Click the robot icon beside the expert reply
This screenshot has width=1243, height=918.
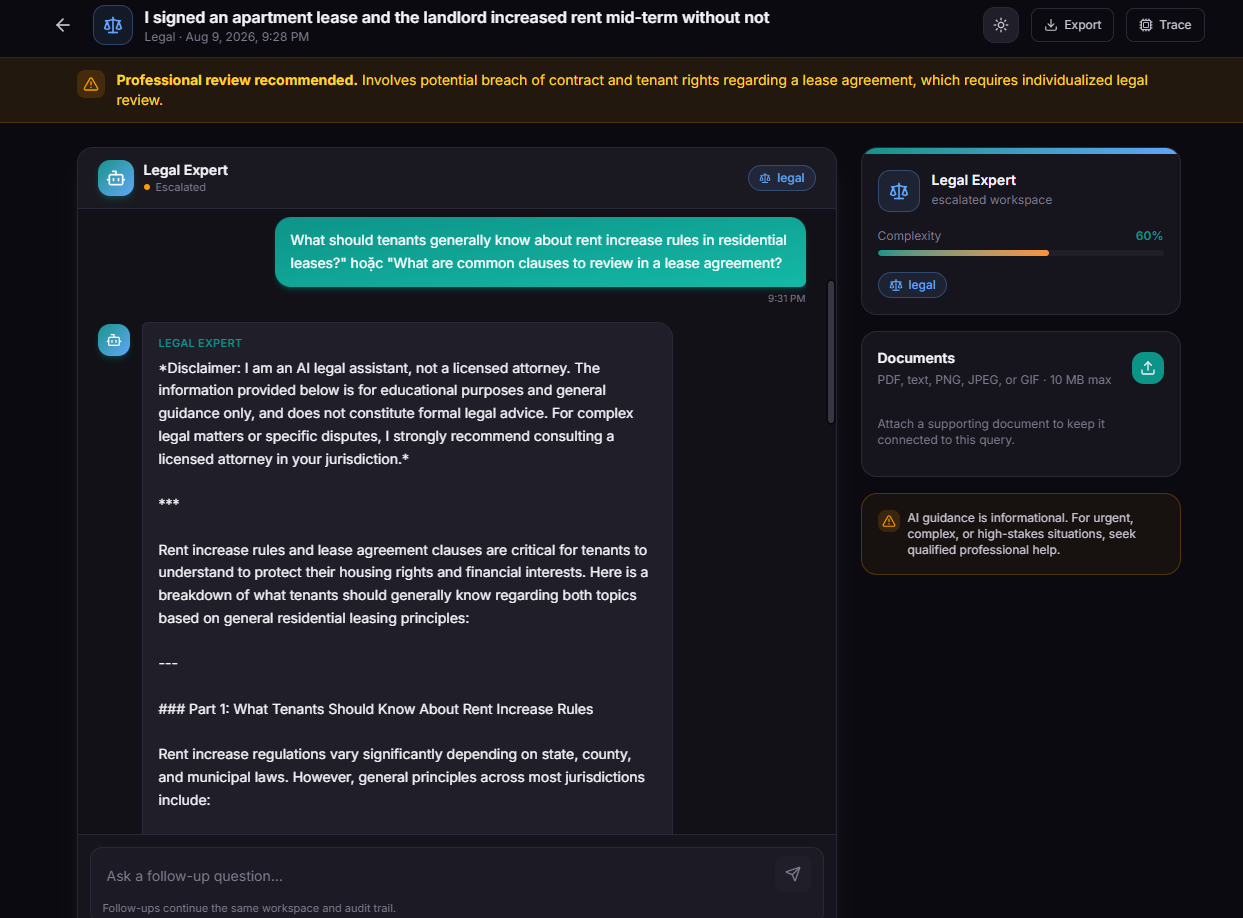(x=114, y=340)
